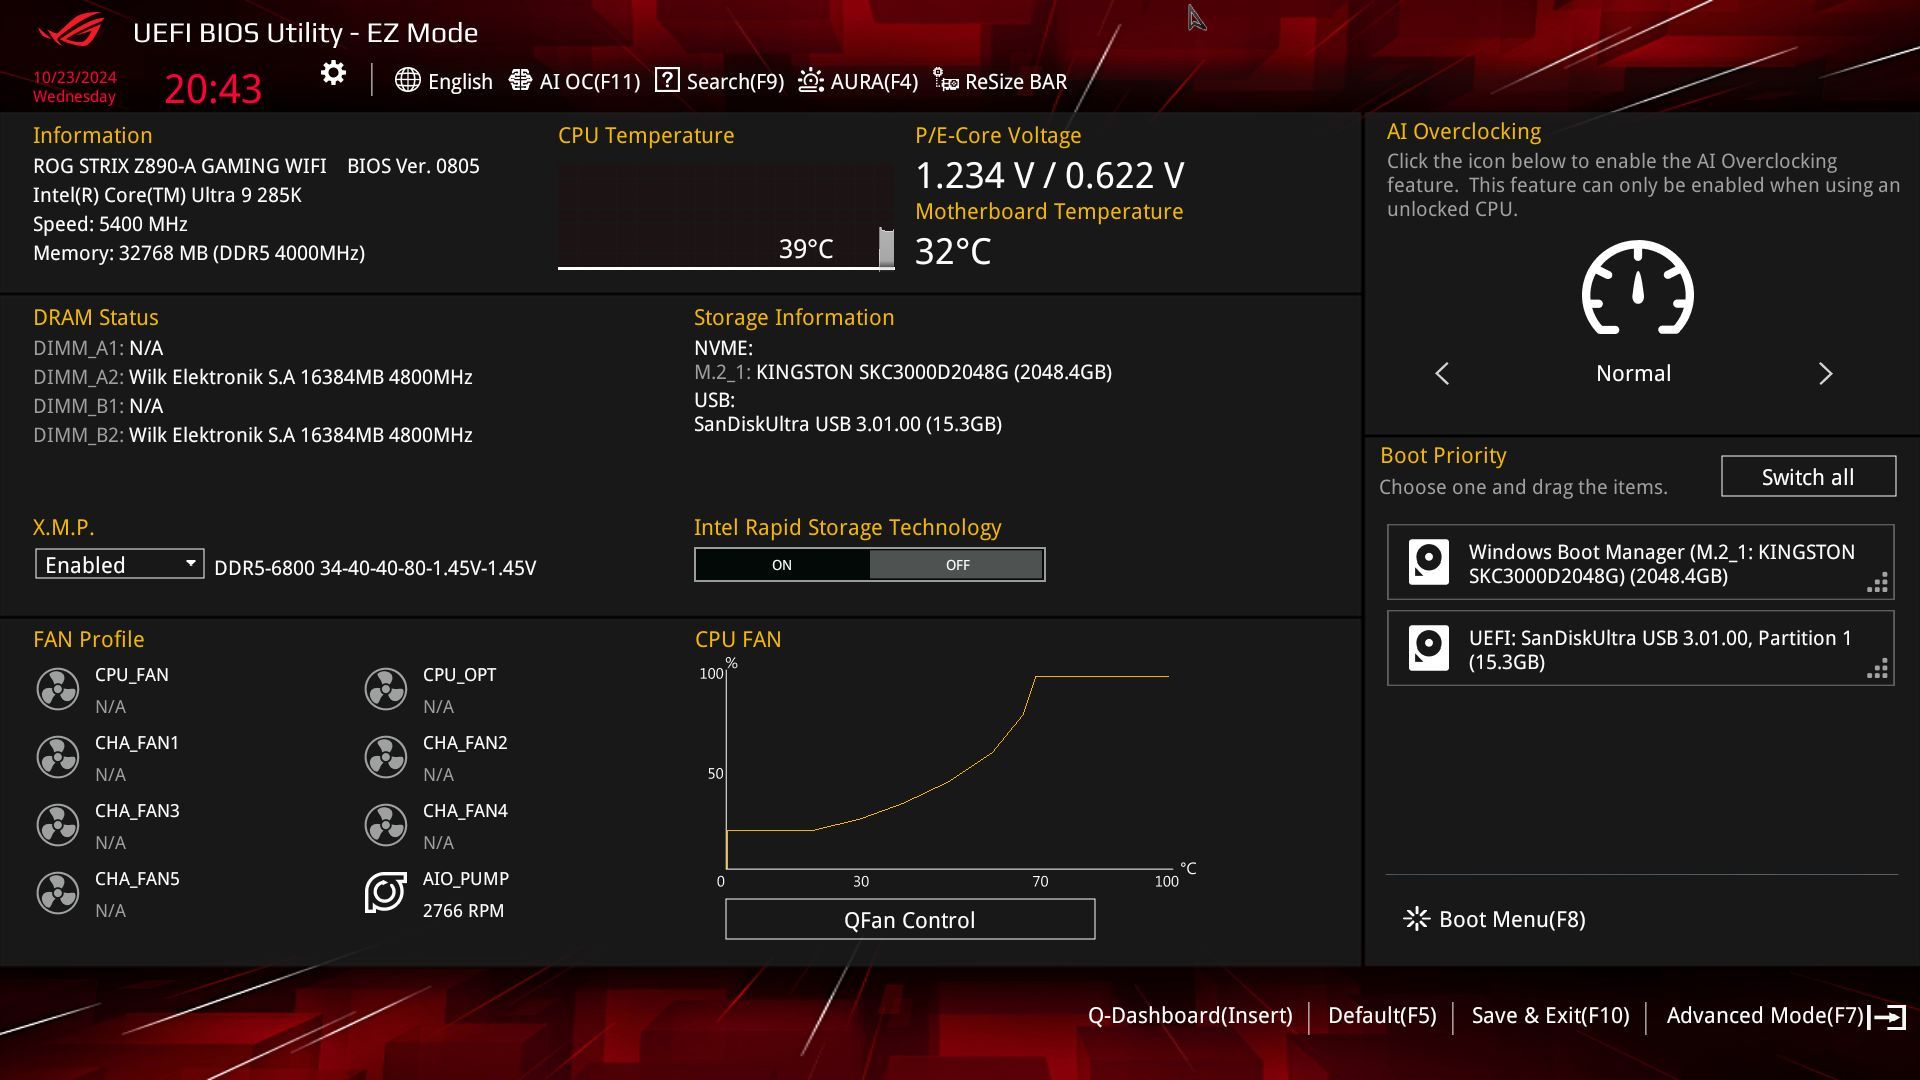This screenshot has width=1920, height=1080.
Task: Open settings via the gear icon
Action: click(333, 73)
